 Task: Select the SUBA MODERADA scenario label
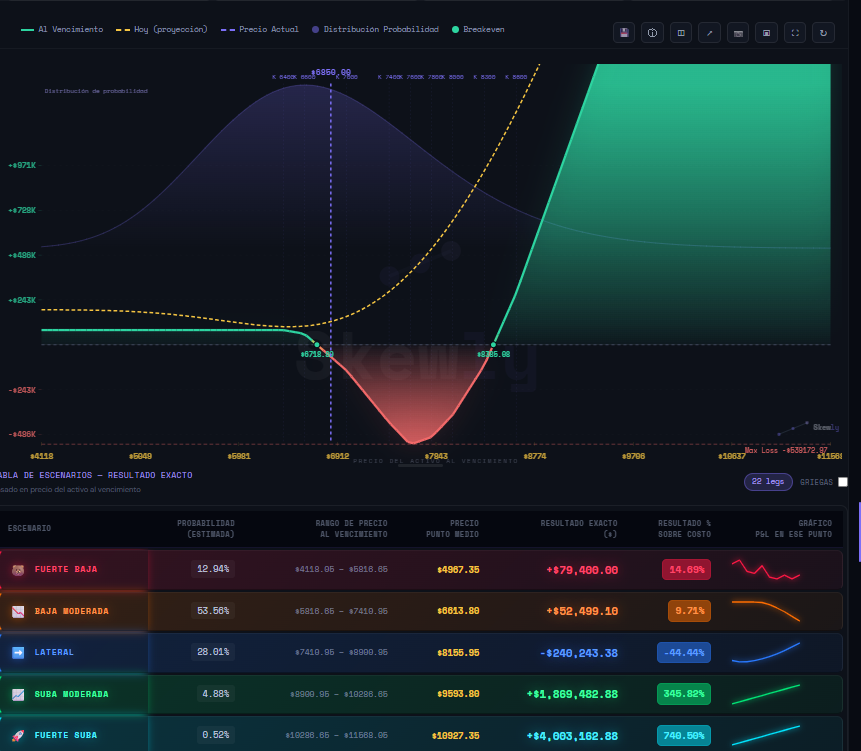coord(71,694)
